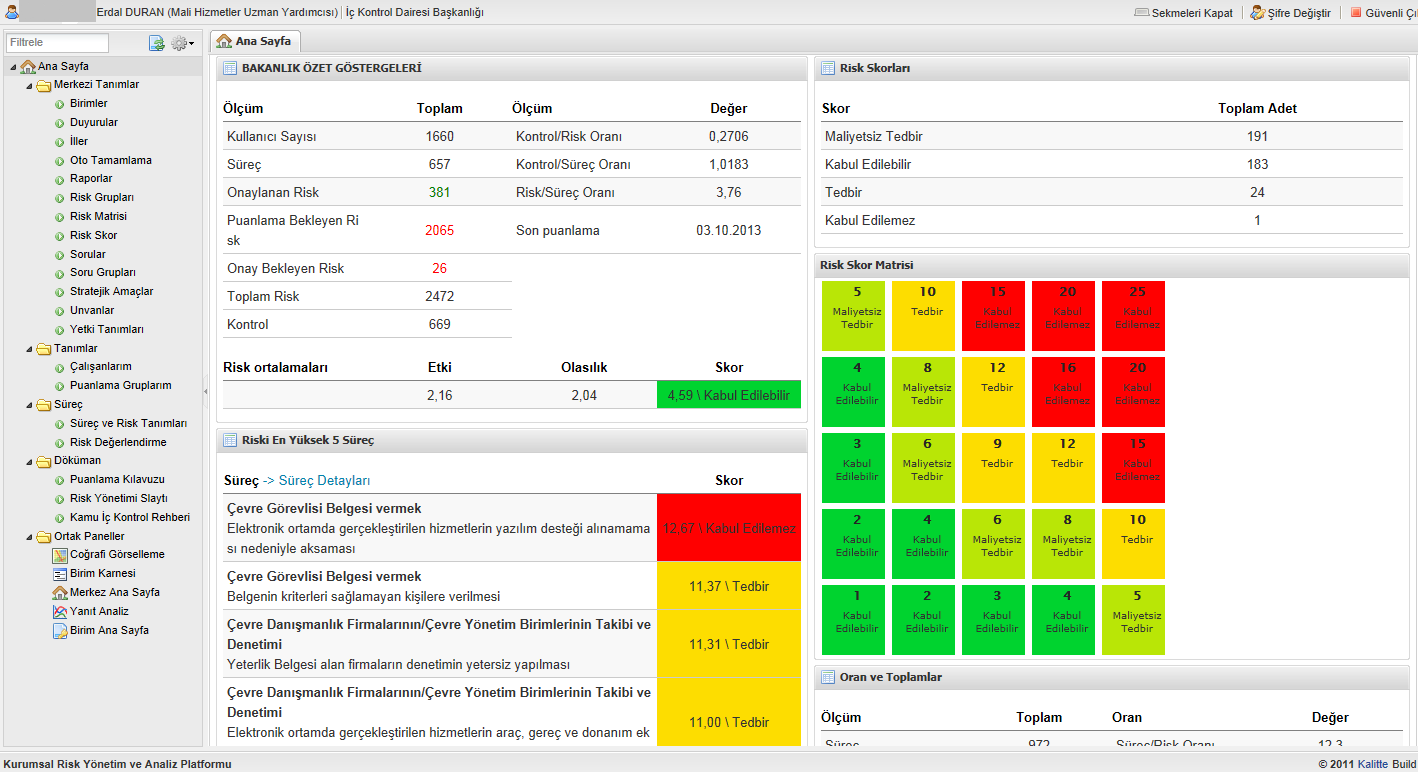Select the Ana Sayfa tab
The width and height of the screenshot is (1418, 772).
[x=256, y=41]
